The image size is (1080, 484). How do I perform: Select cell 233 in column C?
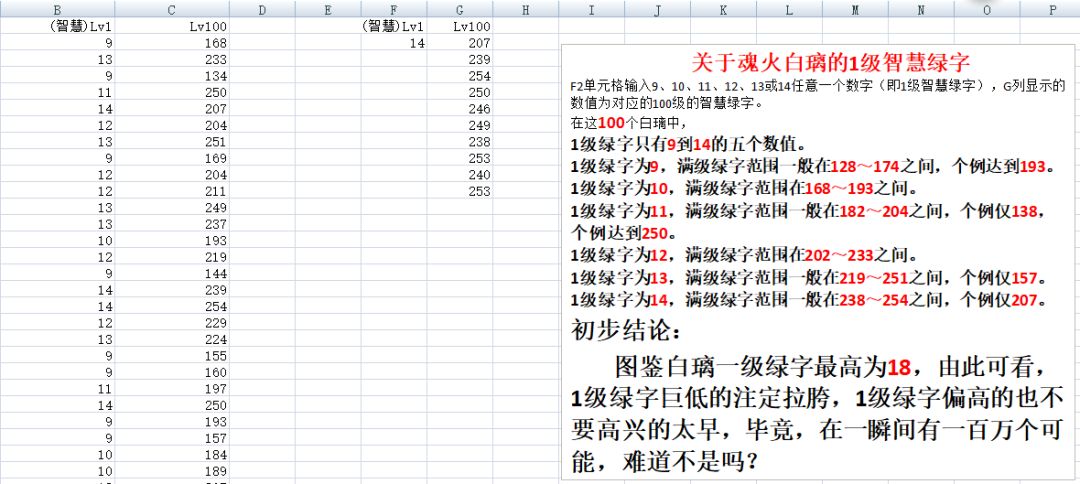[x=172, y=59]
